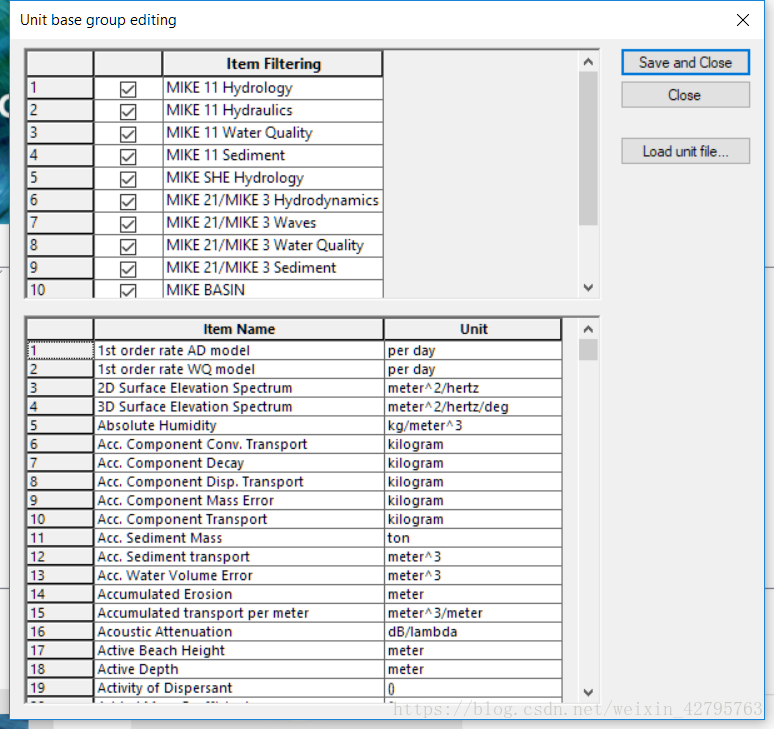Click the meter^2/hertz unit cell
The image size is (774, 729).
point(473,388)
